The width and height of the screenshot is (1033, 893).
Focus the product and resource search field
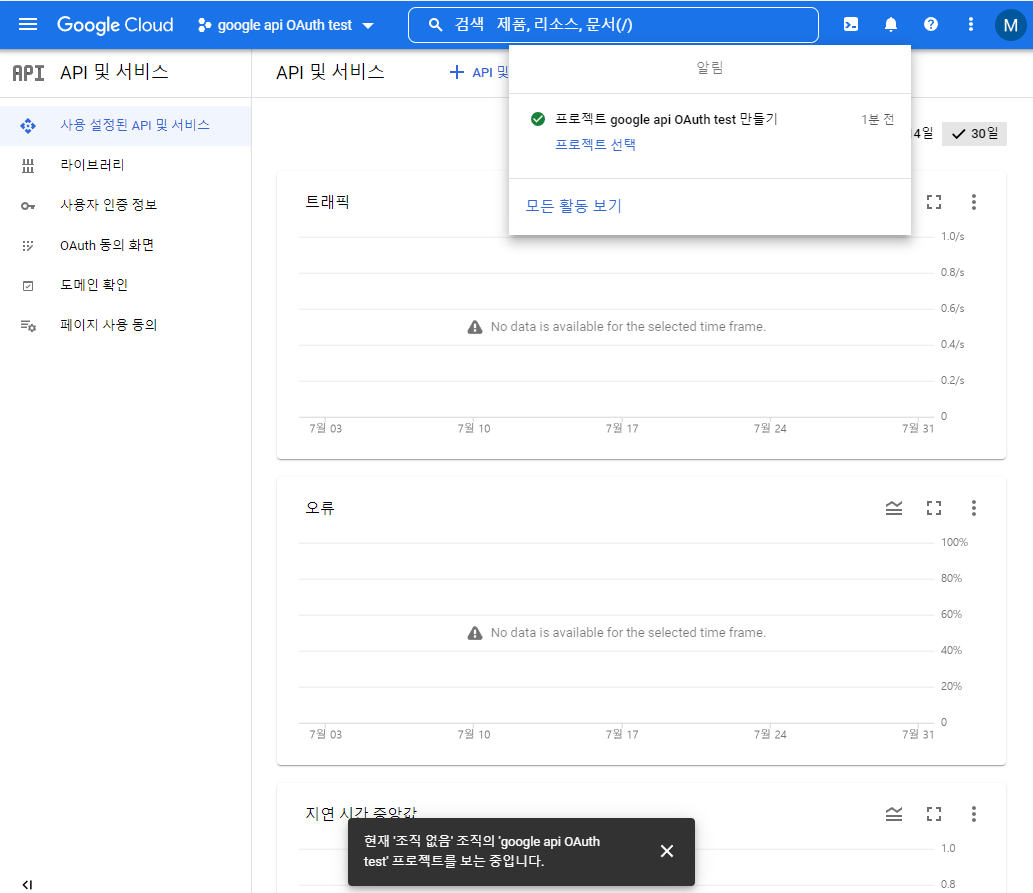click(x=613, y=25)
